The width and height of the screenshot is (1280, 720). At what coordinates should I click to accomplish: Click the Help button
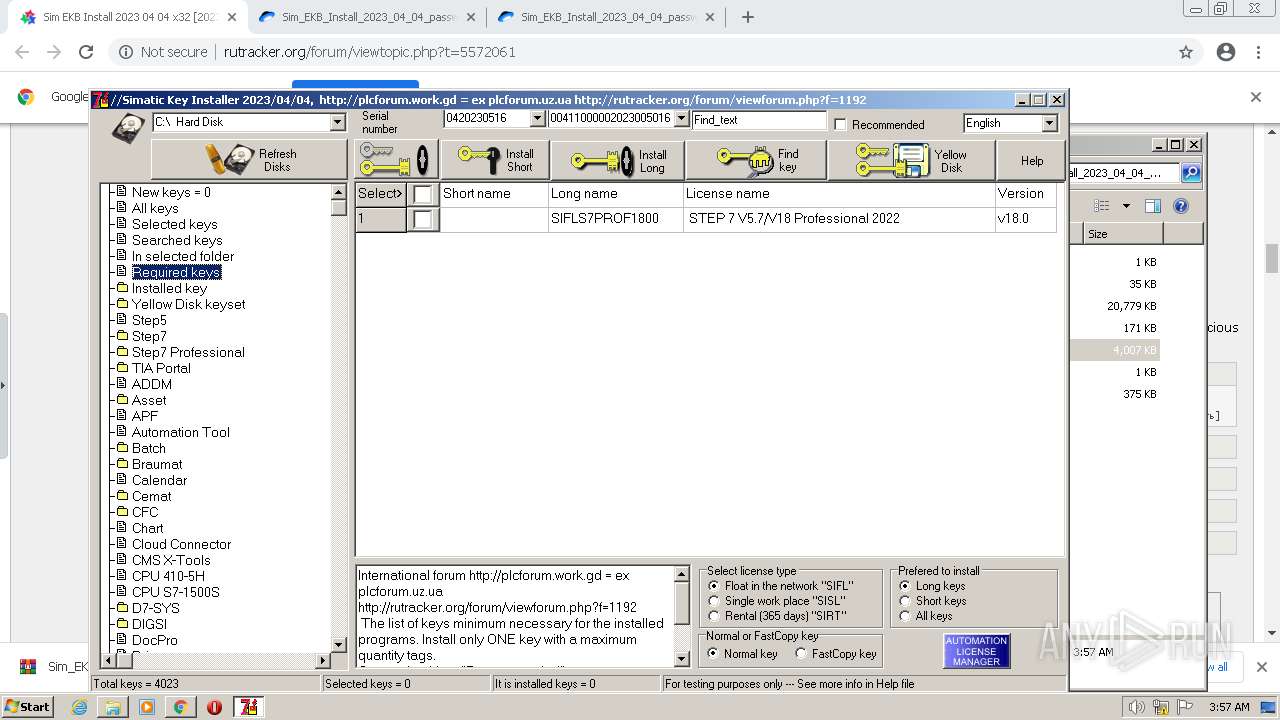click(1032, 160)
